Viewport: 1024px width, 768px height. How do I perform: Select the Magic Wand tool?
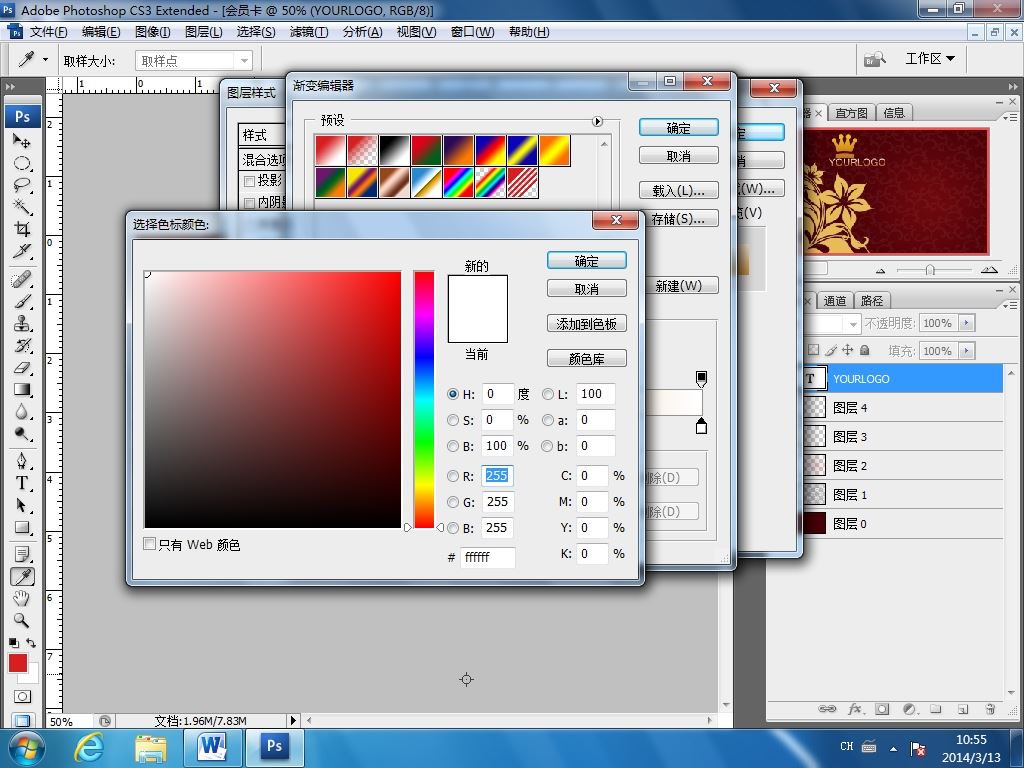tap(22, 207)
